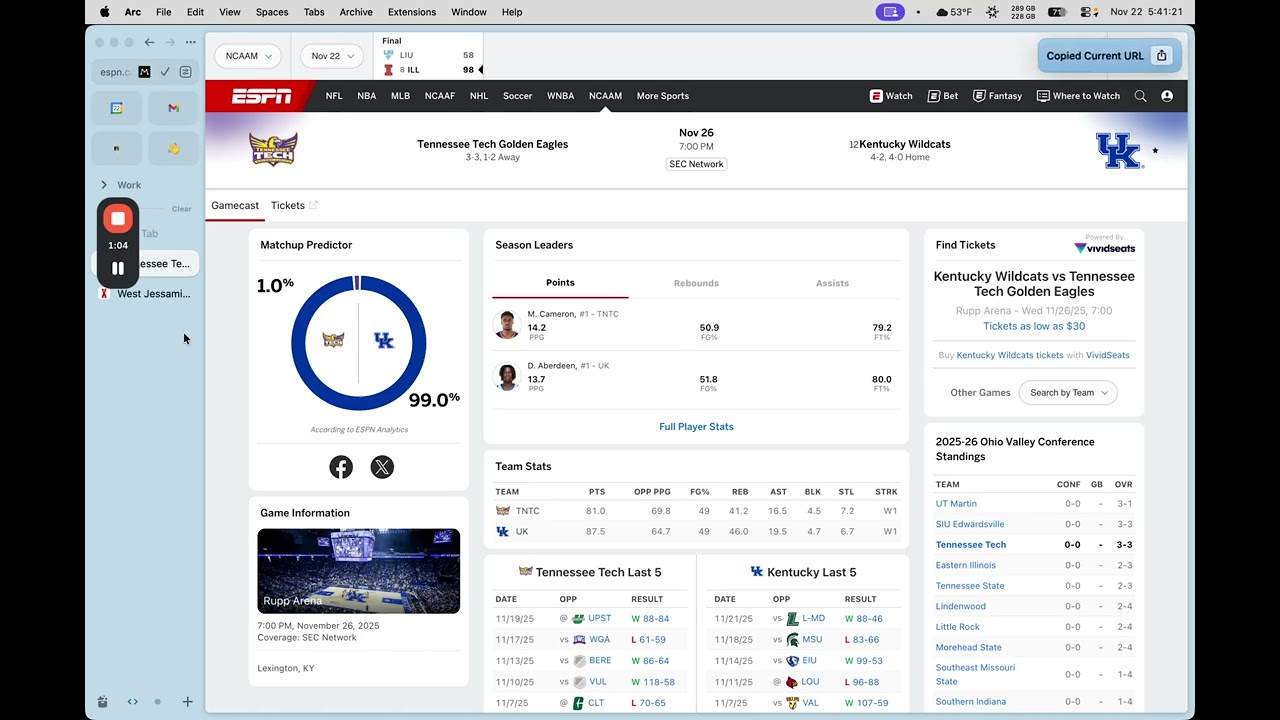The width and height of the screenshot is (1280, 720).
Task: Click TNTC in Team Stats table
Action: (527, 511)
